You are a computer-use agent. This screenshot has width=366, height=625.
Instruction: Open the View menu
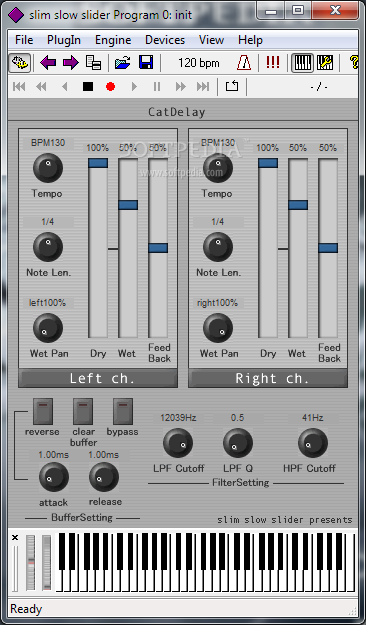point(211,40)
